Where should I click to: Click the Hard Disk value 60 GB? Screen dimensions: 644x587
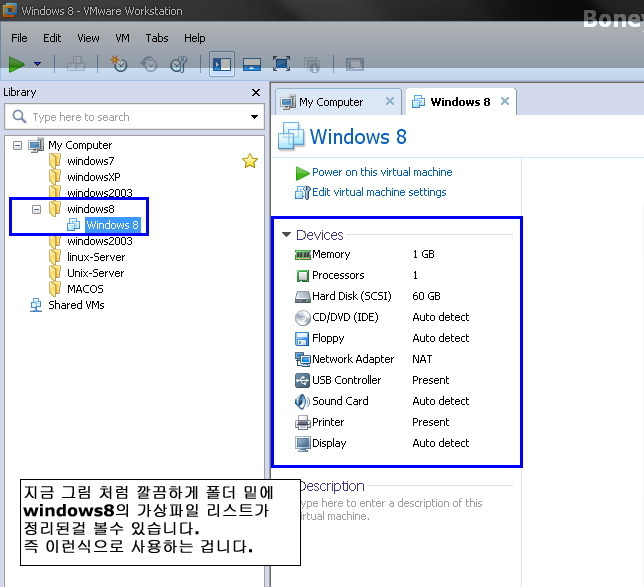click(x=426, y=296)
